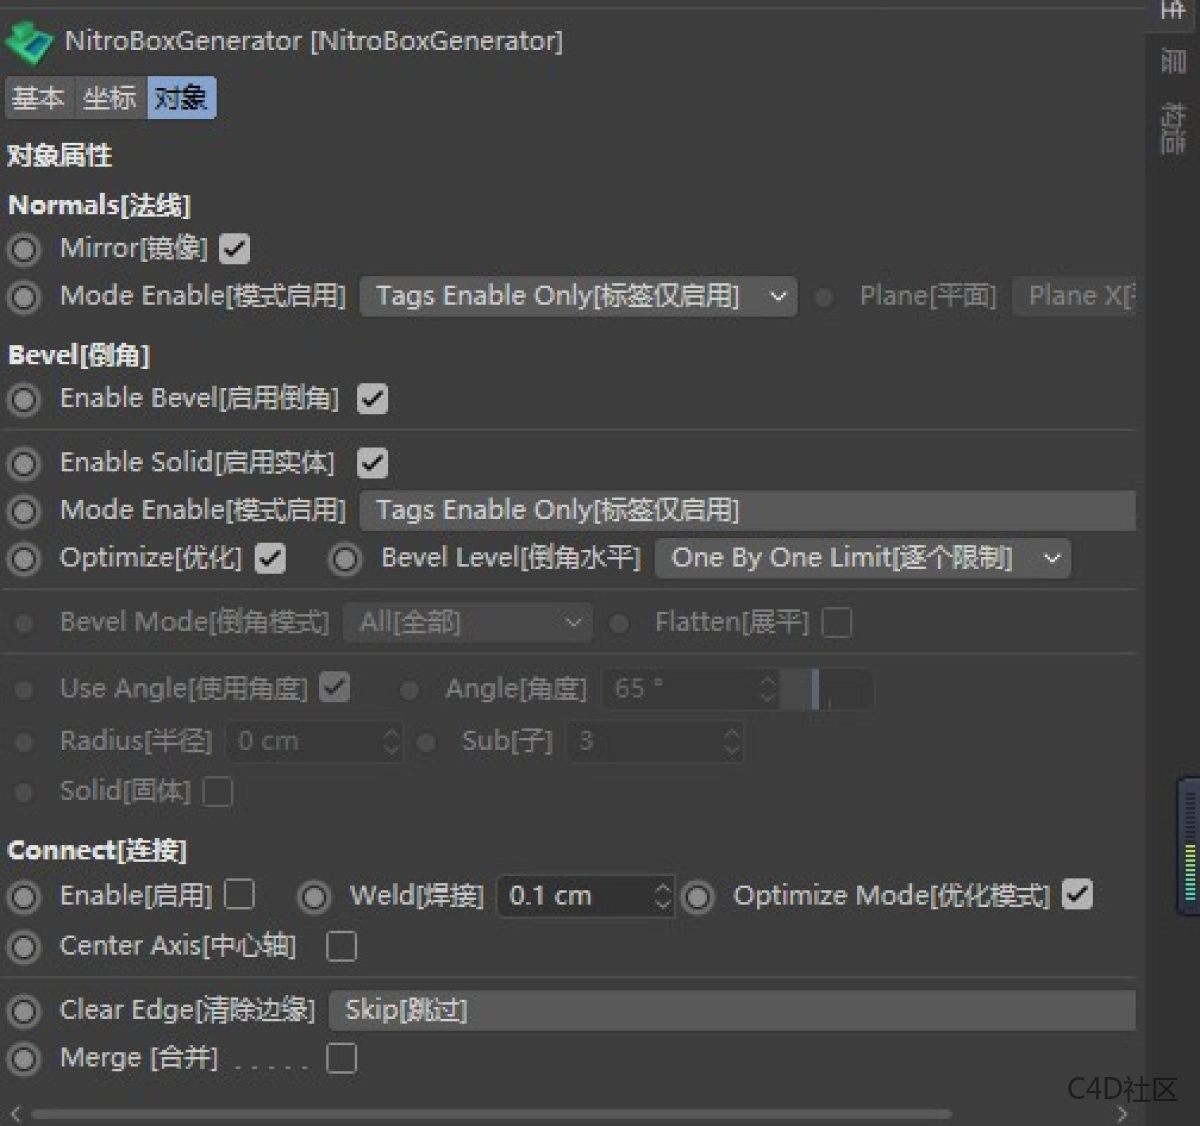The width and height of the screenshot is (1200, 1126).
Task: Click the Radius stepper arrows
Action: pyautogui.click(x=391, y=742)
